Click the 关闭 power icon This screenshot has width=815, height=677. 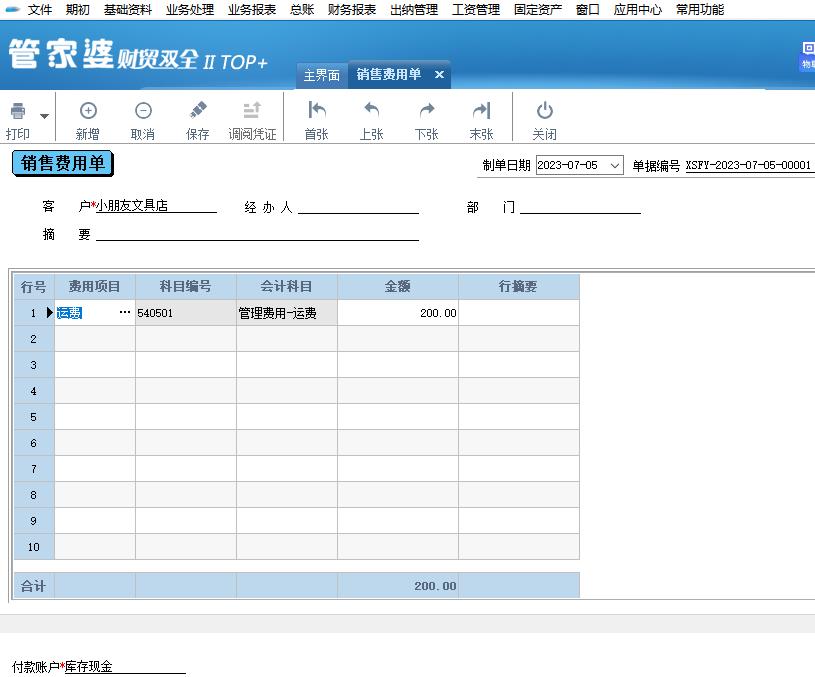[545, 110]
